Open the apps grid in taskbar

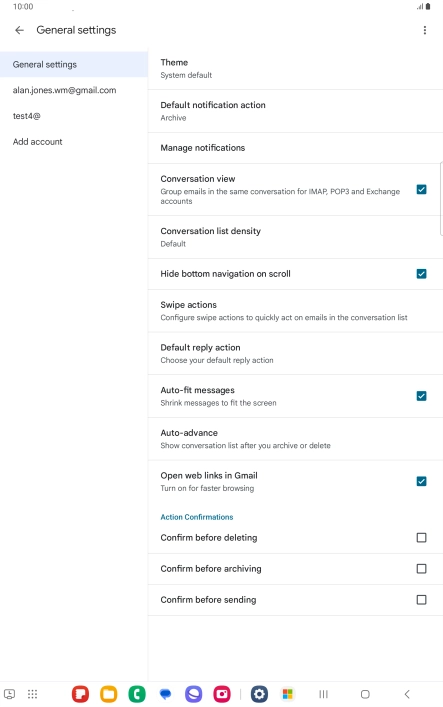32,694
